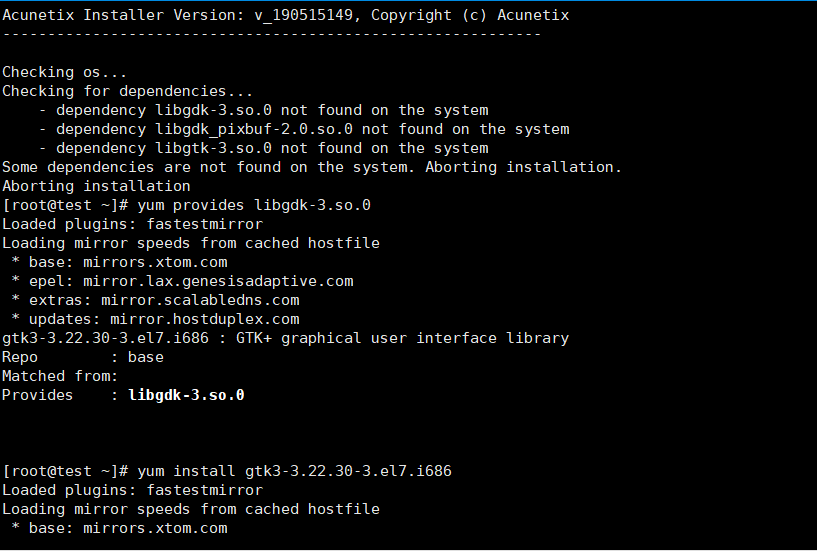The image size is (817, 551).
Task: Click the libgdk_pixbuf-2.0.so.0 dependency line
Action: tap(305, 129)
